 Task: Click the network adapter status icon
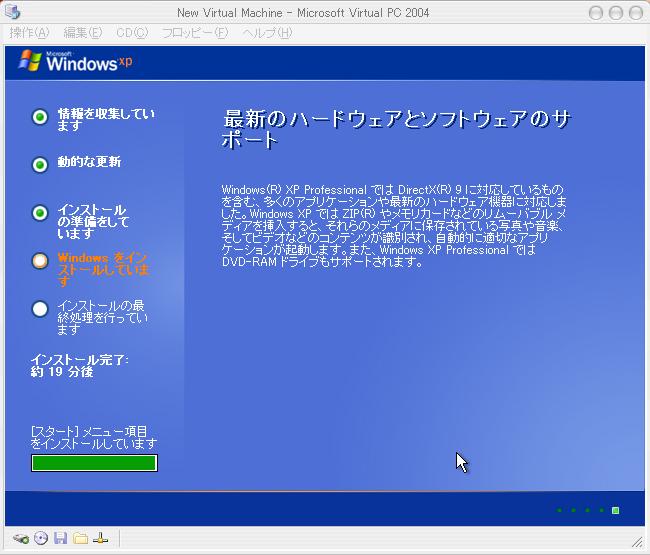click(x=100, y=538)
